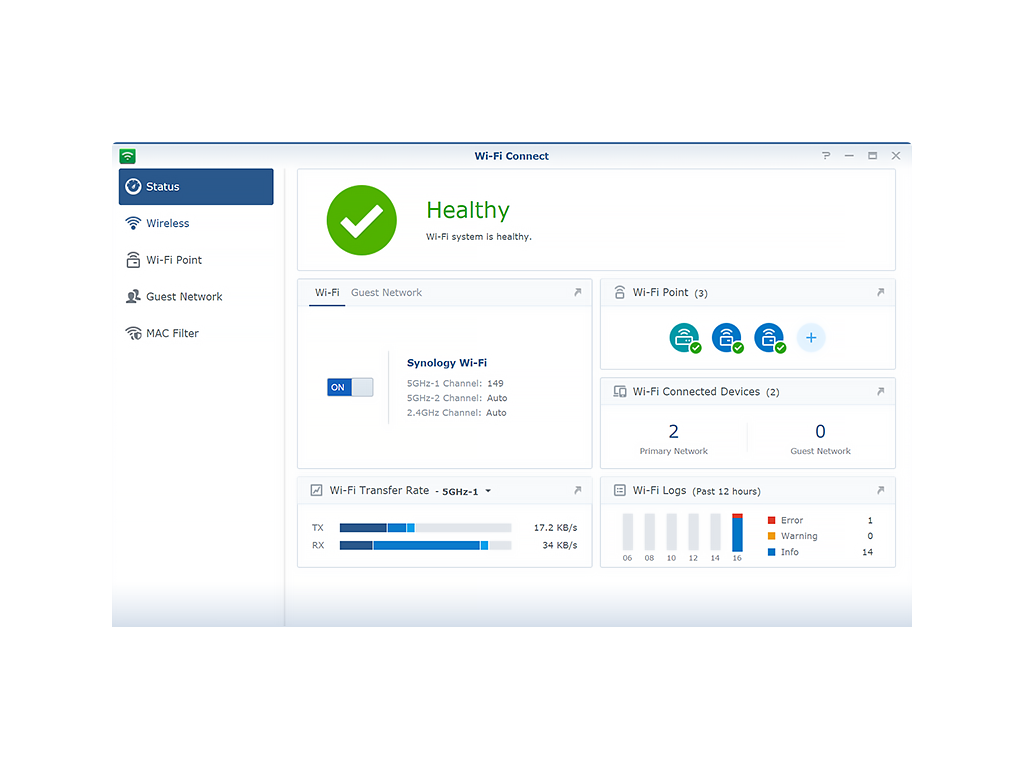The image size is (1024, 768).
Task: Click the Primary Network device count
Action: click(x=673, y=431)
